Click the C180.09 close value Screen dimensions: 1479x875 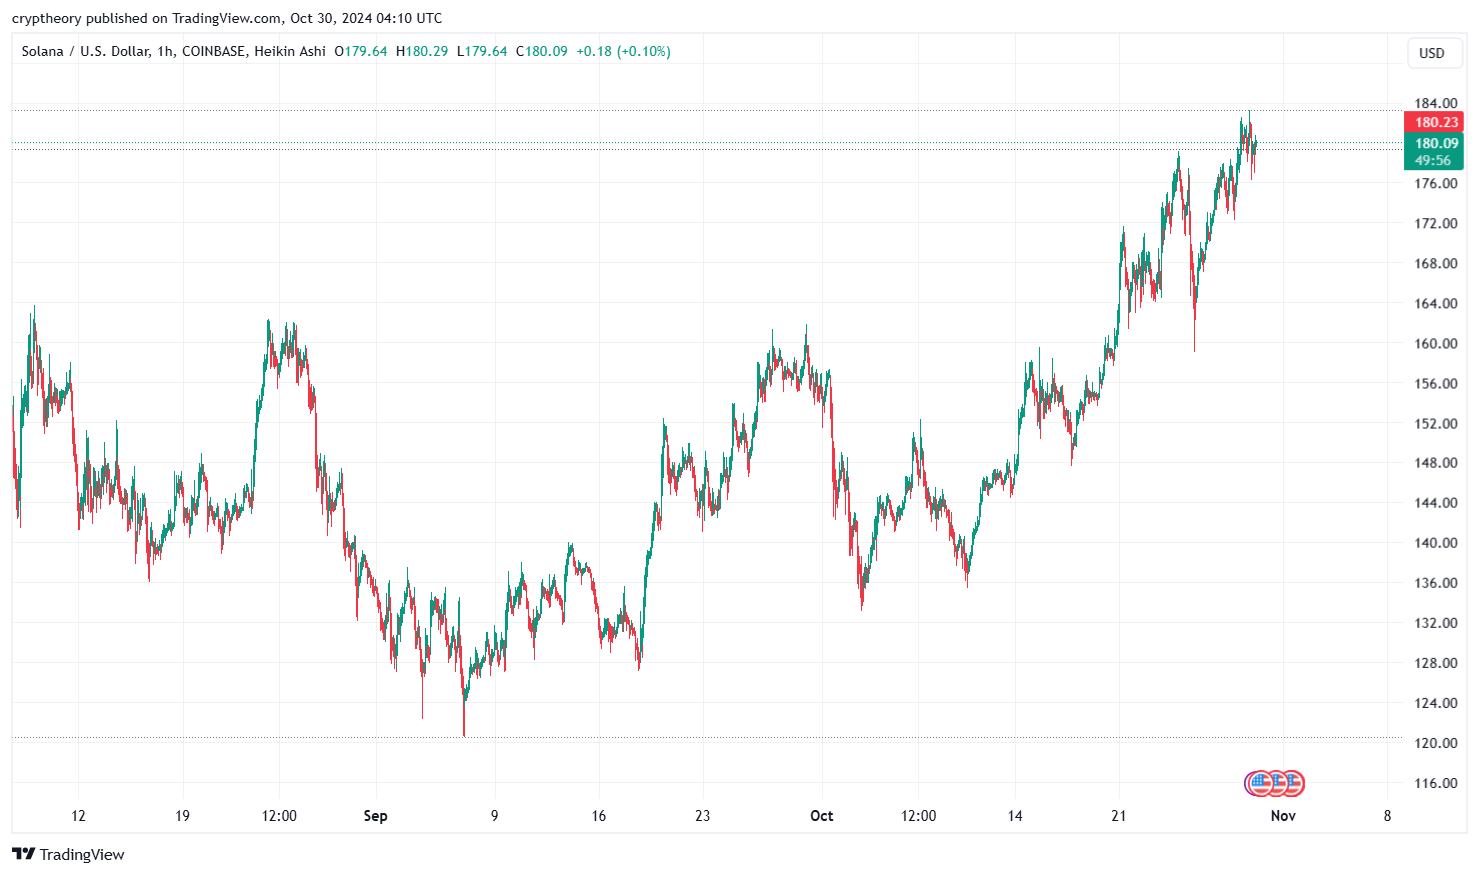(541, 51)
